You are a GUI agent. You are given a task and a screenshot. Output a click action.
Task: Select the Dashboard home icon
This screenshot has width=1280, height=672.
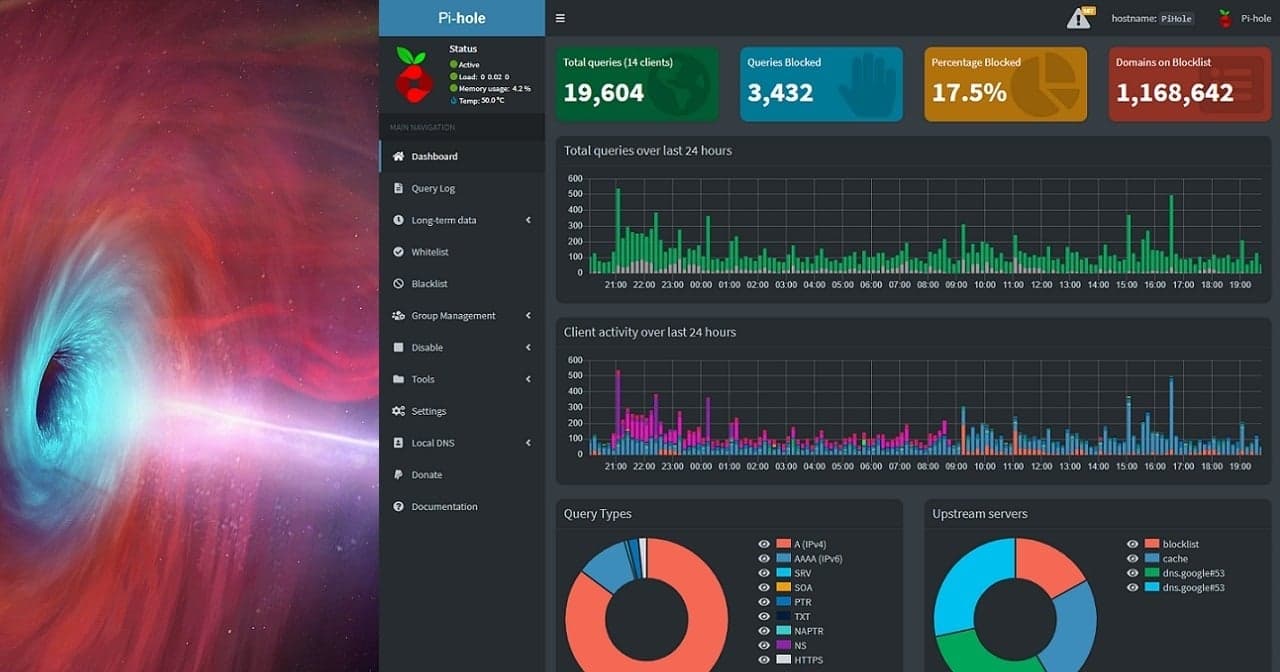pos(399,156)
